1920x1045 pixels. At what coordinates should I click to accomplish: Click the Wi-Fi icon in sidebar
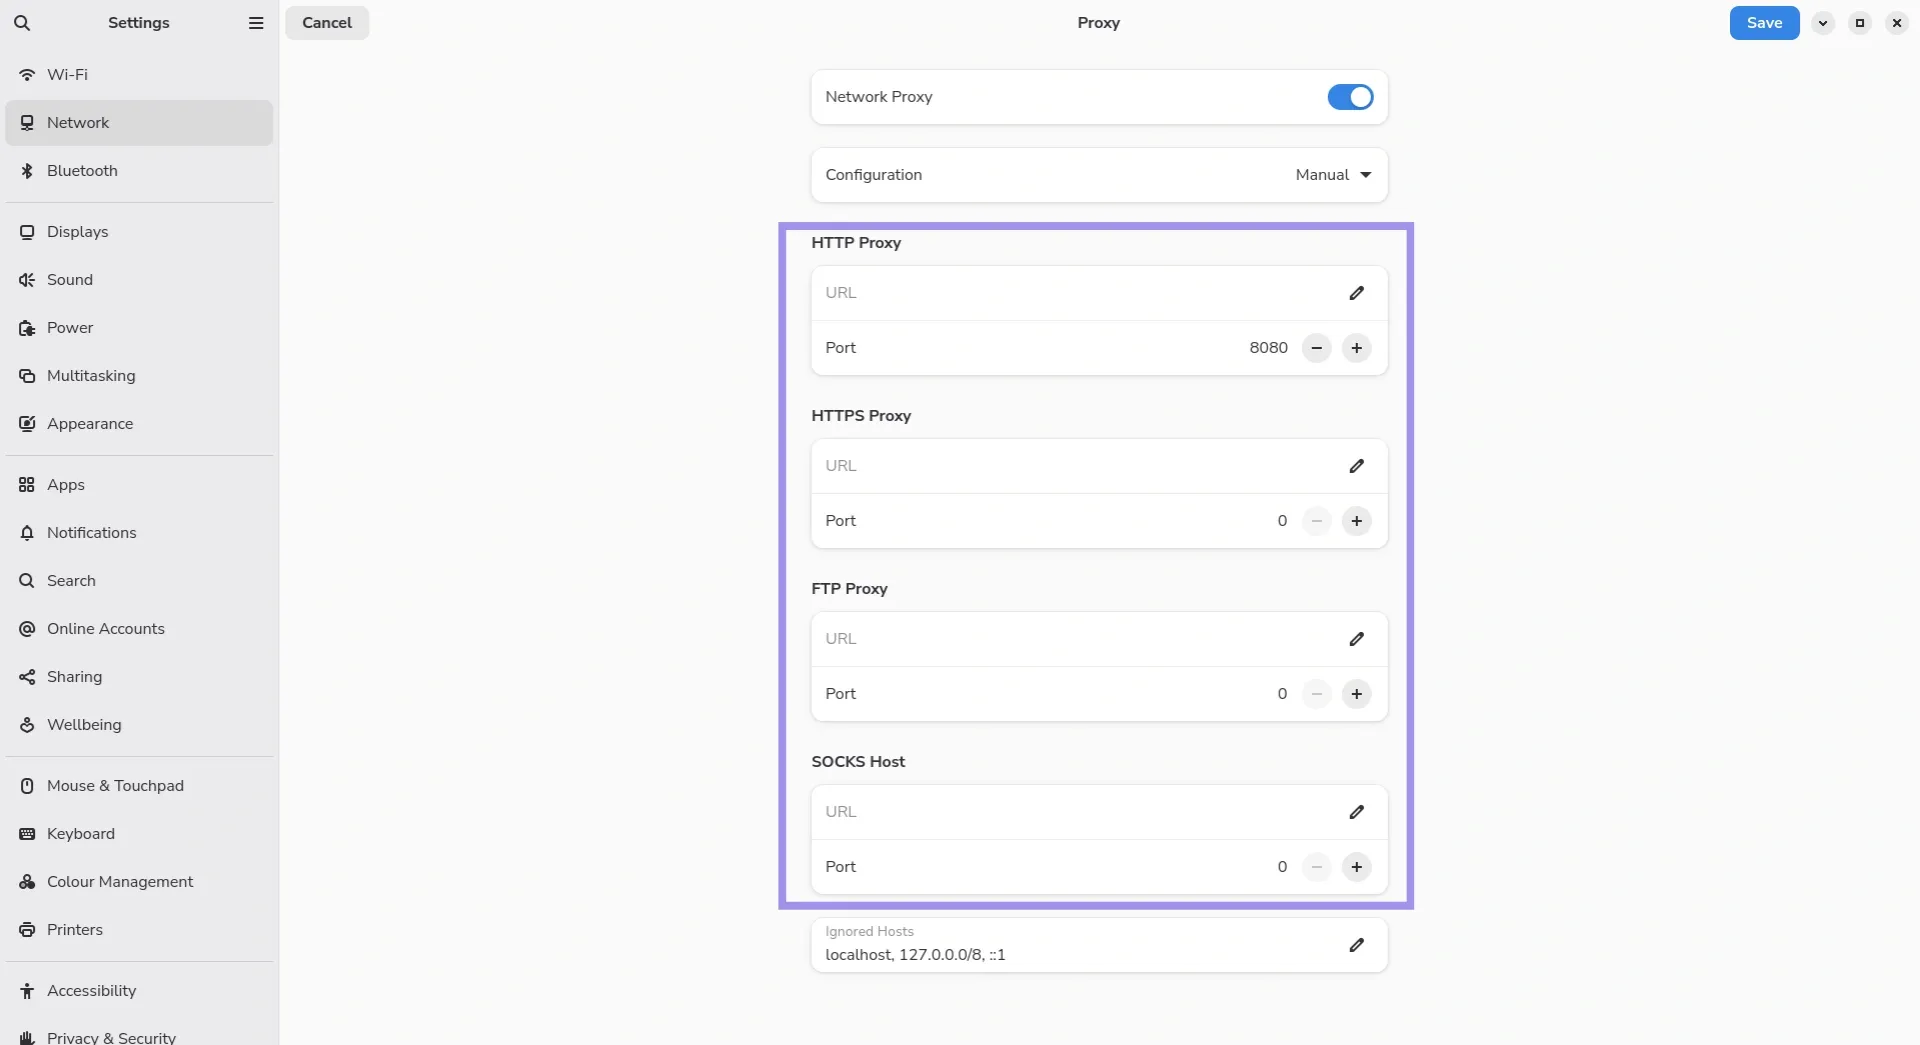coord(27,75)
